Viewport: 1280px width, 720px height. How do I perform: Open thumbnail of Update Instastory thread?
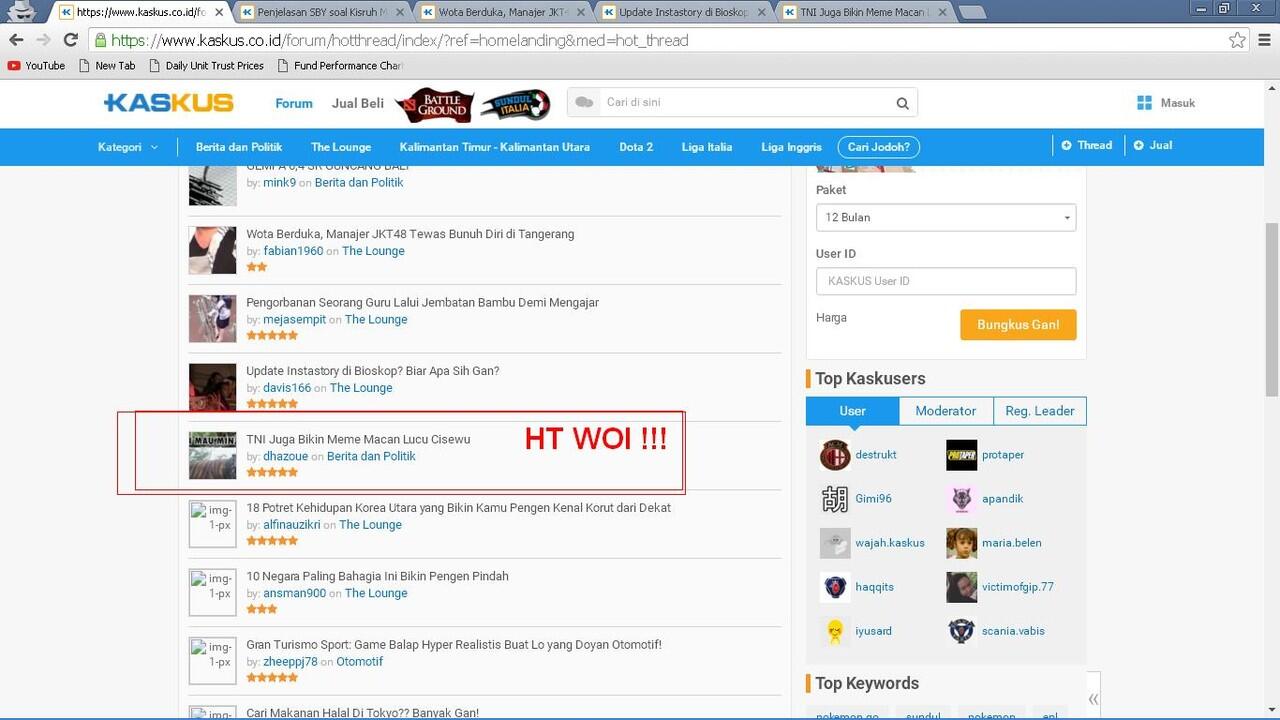213,387
